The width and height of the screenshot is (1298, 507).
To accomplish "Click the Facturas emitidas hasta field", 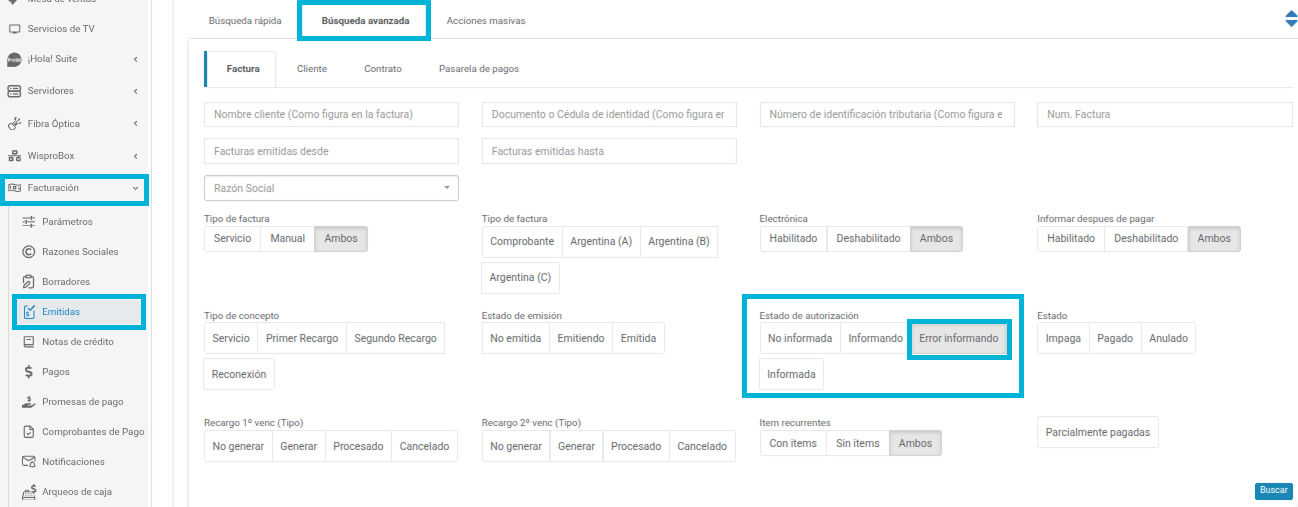I will [x=609, y=151].
